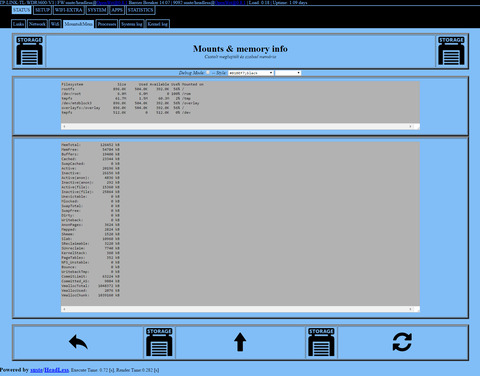Click the '/dev/root' row in mounts table
This screenshot has width=480, height=376.
[126, 94]
